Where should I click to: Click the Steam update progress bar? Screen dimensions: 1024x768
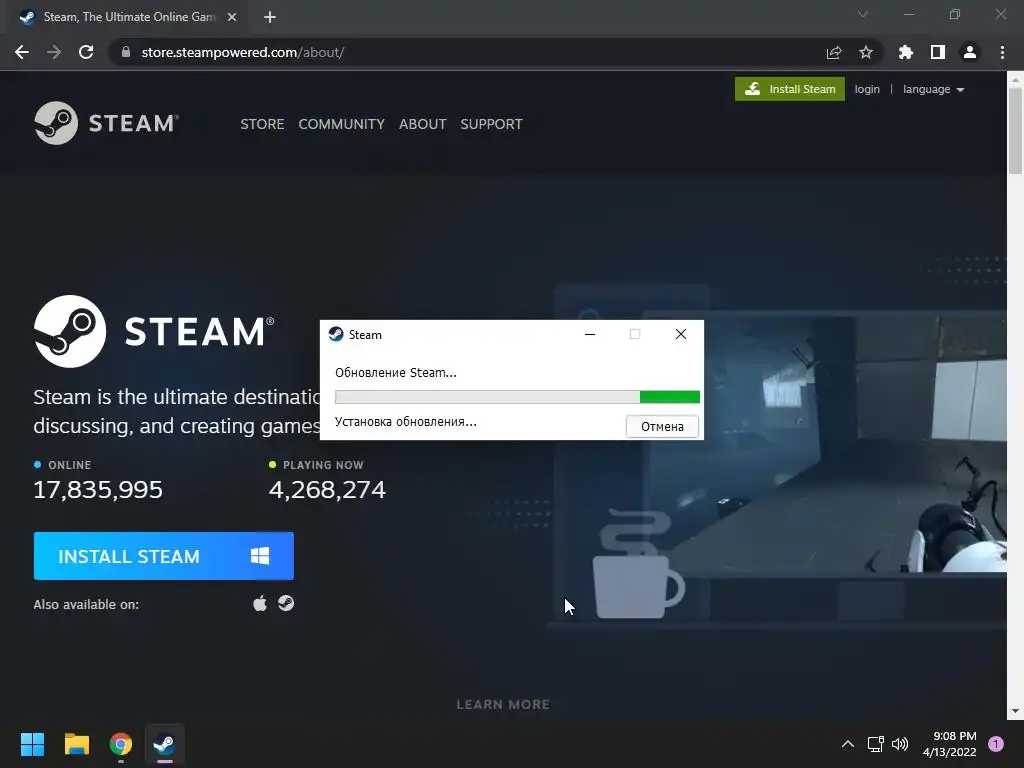(x=517, y=397)
